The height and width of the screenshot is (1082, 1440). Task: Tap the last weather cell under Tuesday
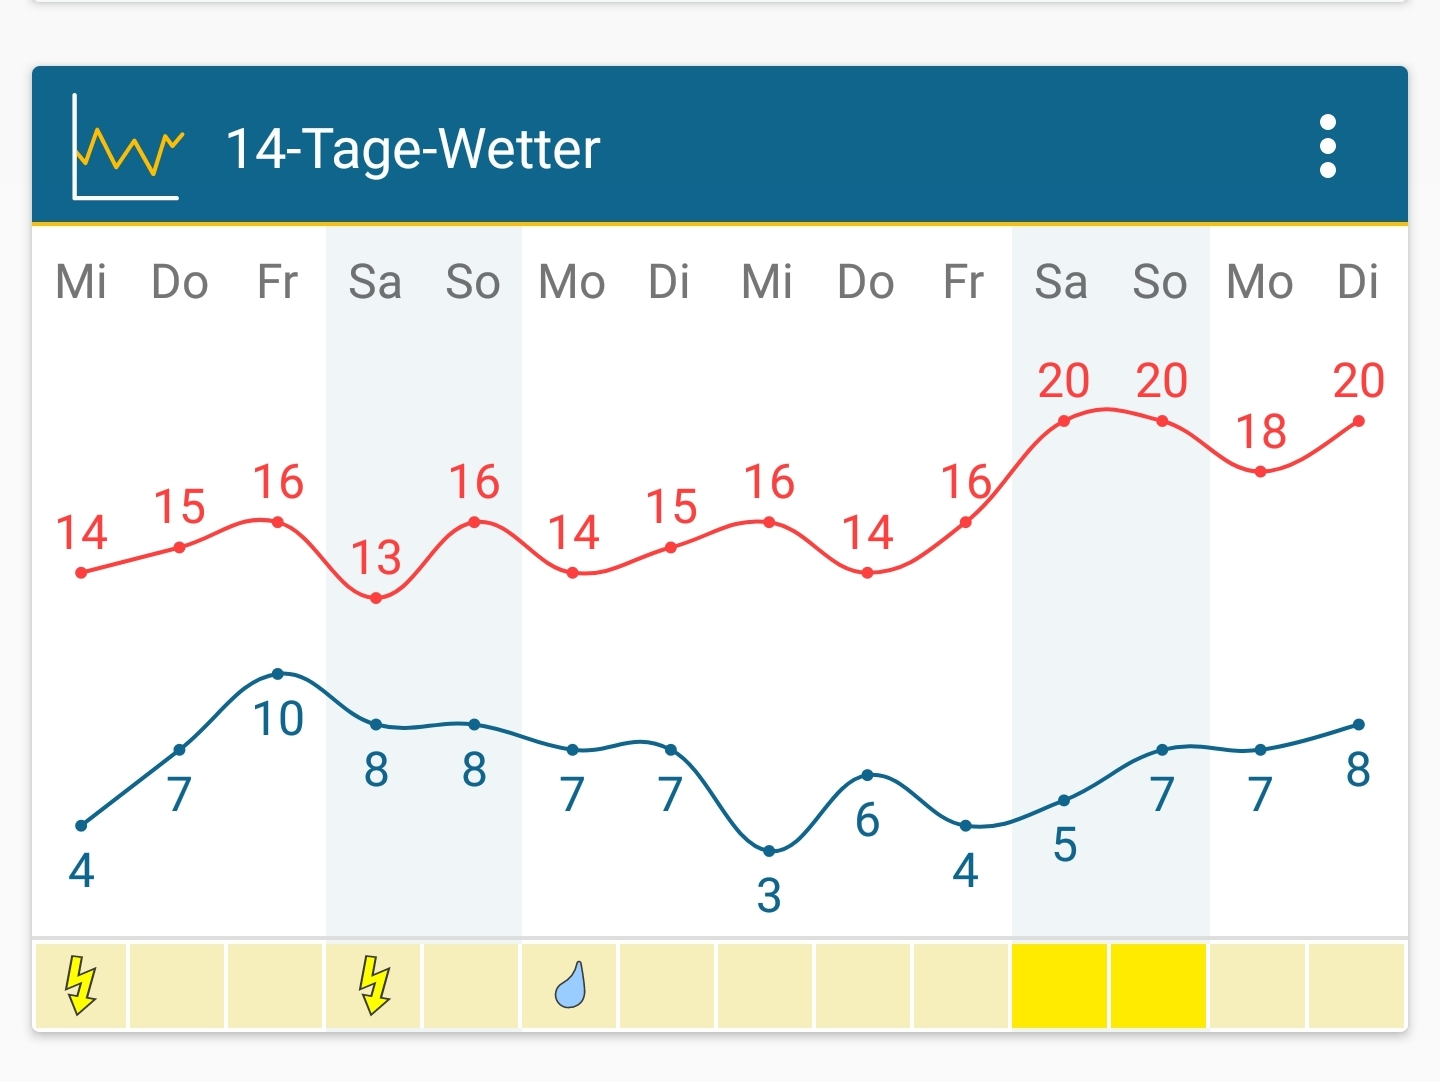pyautogui.click(x=1355, y=985)
